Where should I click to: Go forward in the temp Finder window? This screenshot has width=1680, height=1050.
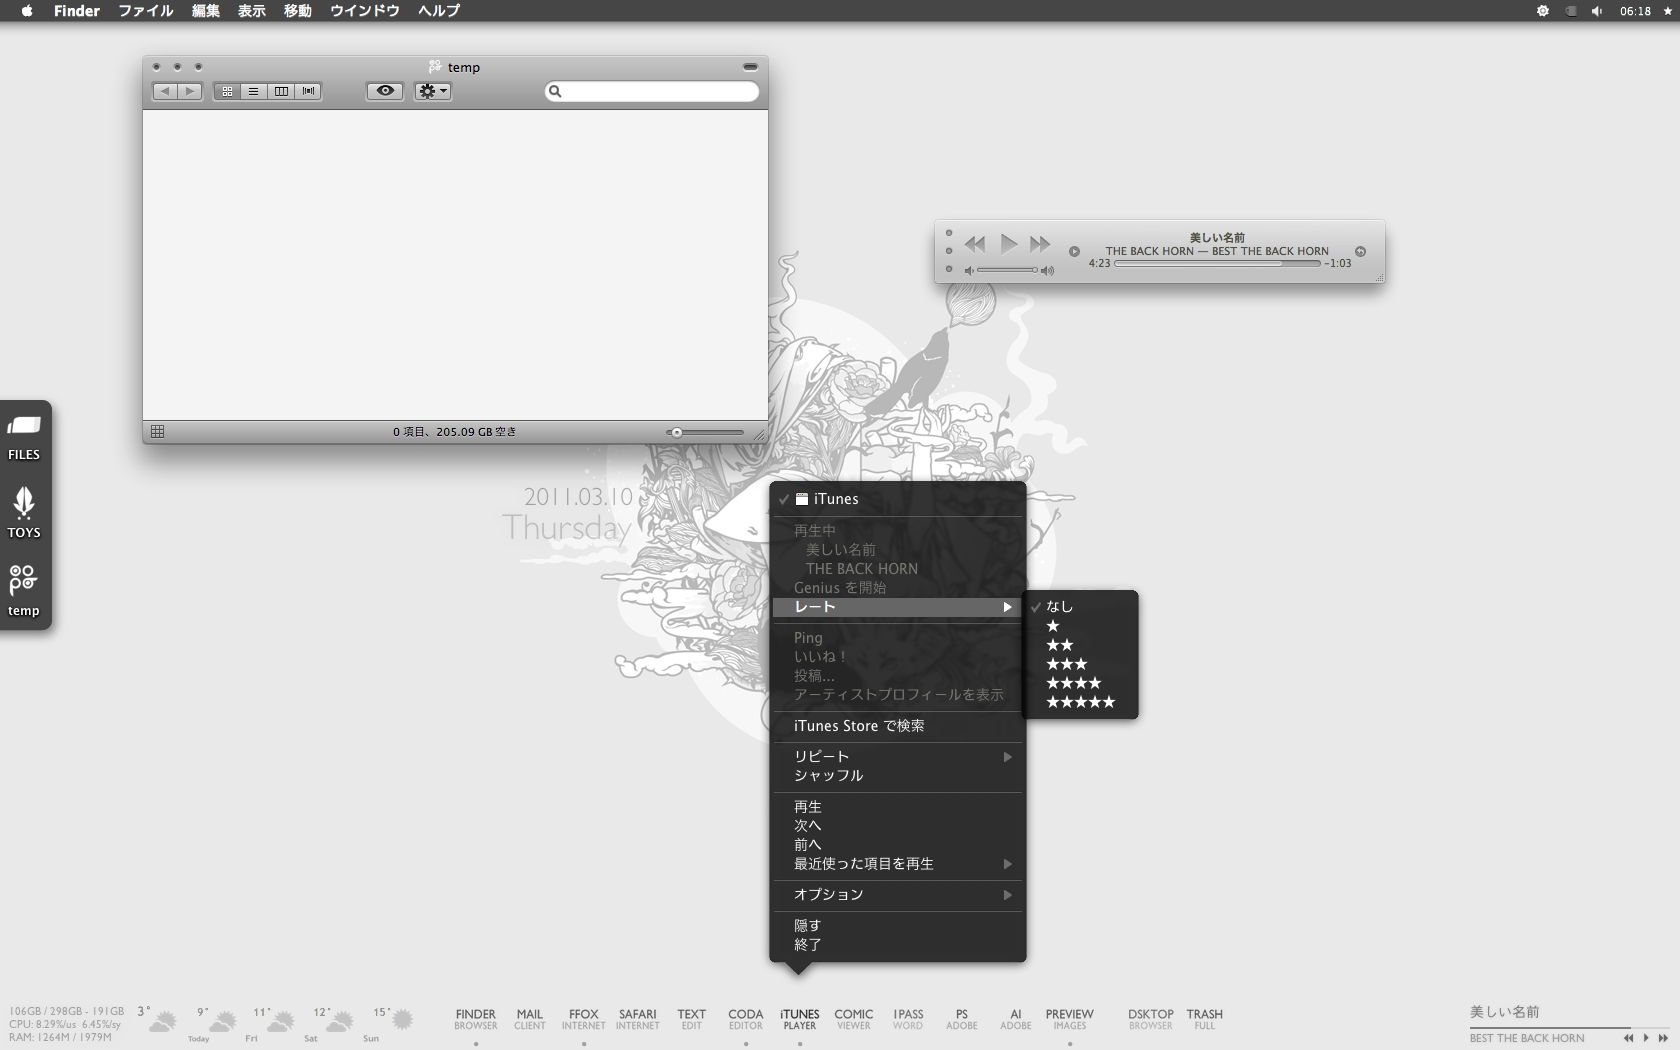pos(190,91)
